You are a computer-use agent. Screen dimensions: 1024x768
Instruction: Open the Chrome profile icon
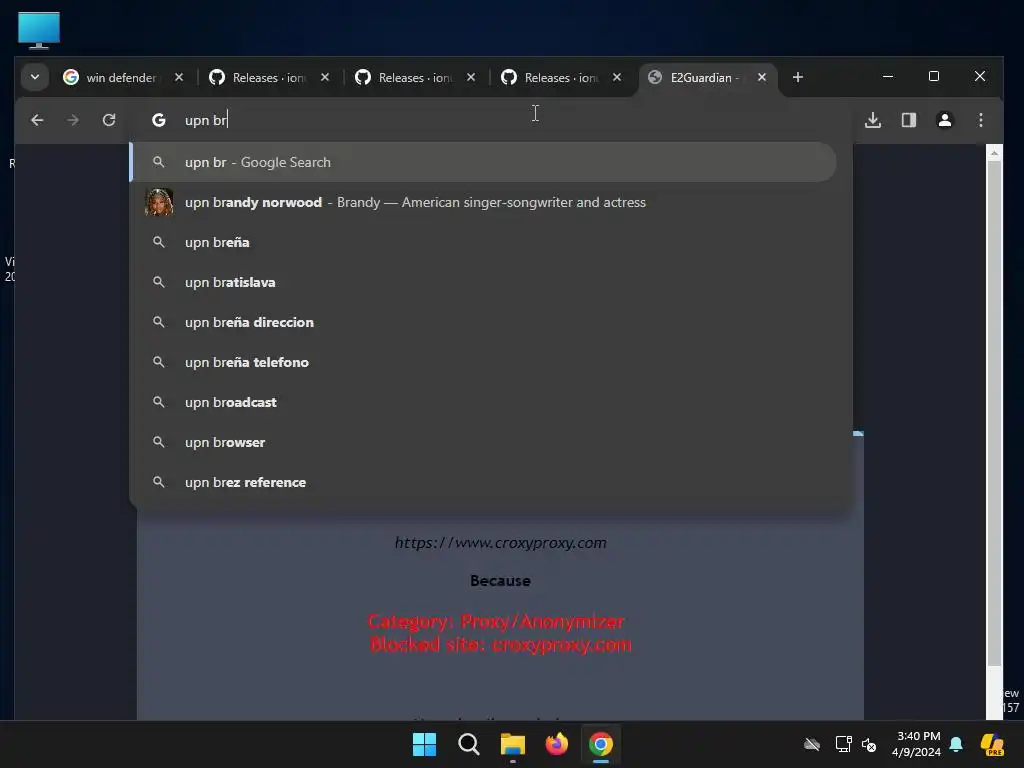click(x=944, y=120)
